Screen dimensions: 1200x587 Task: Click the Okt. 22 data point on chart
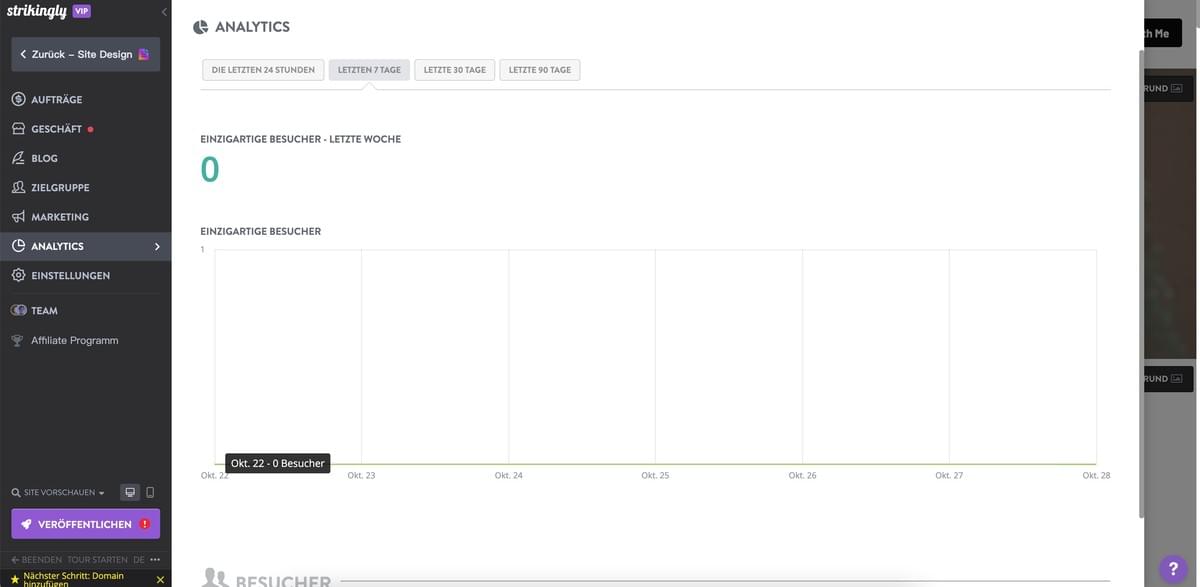[x=215, y=464]
